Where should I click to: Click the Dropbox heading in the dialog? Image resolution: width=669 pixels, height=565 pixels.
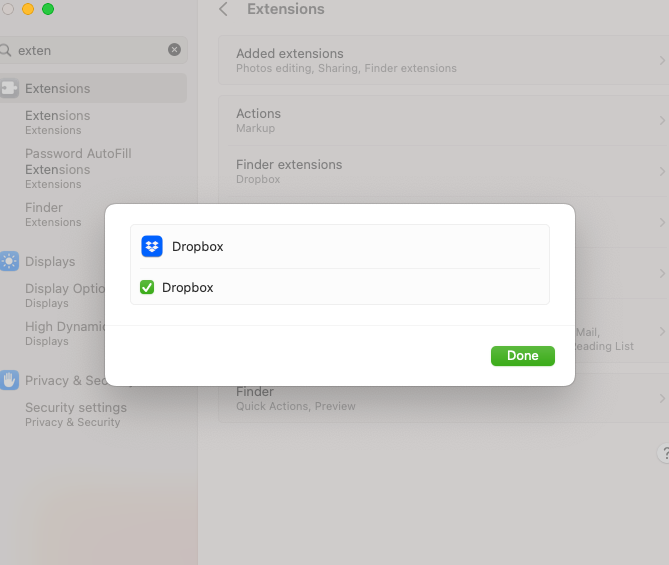pos(198,247)
